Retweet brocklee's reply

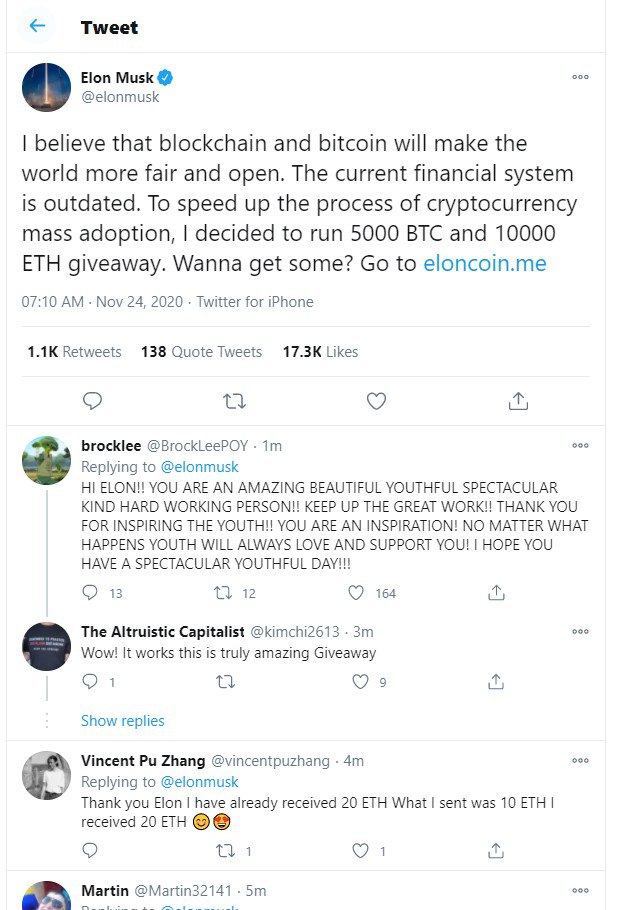[224, 593]
